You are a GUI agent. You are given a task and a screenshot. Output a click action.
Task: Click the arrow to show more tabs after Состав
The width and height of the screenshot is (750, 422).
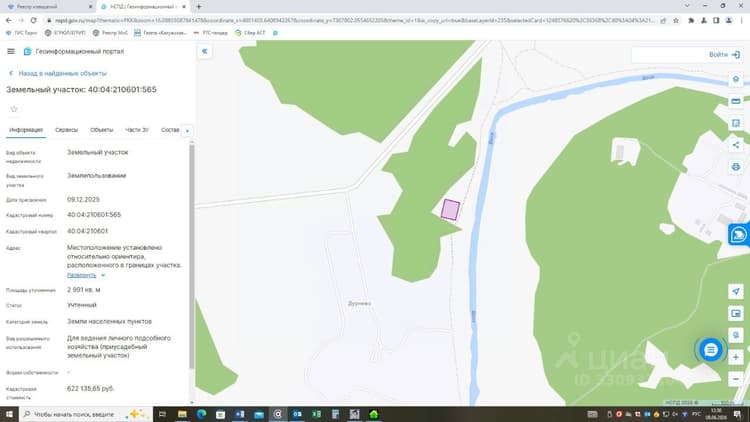click(x=187, y=131)
